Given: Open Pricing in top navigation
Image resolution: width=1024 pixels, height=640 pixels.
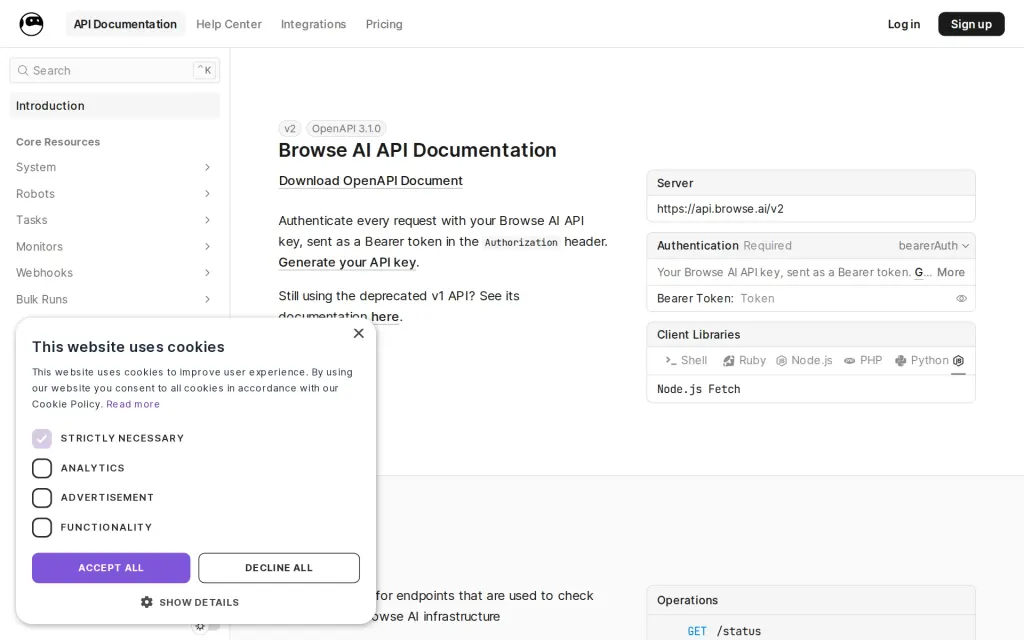Looking at the screenshot, I should click(x=384, y=24).
